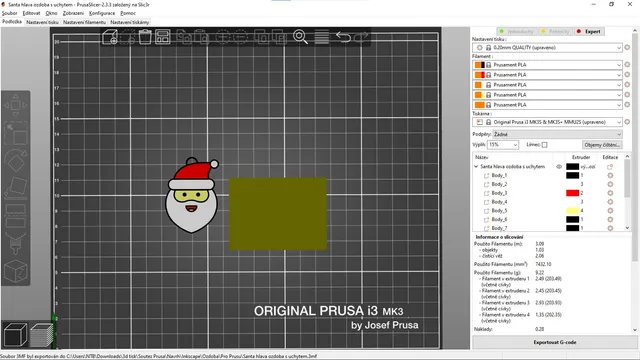The width and height of the screenshot is (640, 360).
Task: Open Prusament PLA dropdown with yellow swatch
Action: click(547, 95)
